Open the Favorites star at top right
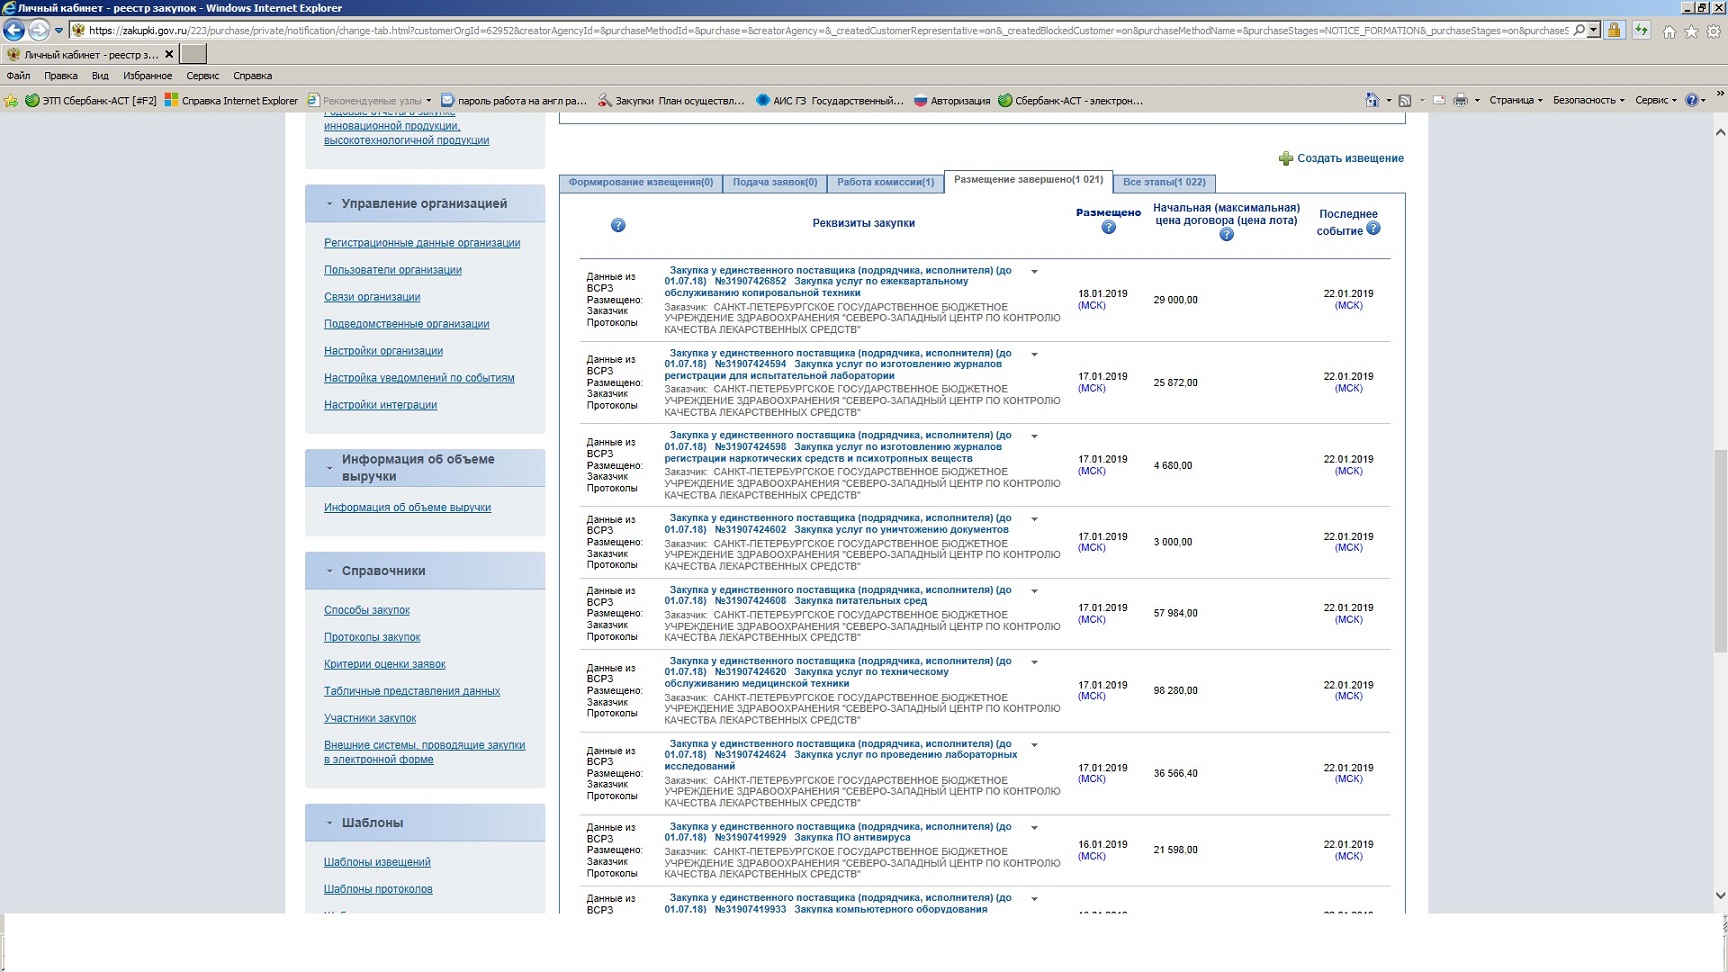Viewport: 1728px width, 972px height. coord(1692,31)
